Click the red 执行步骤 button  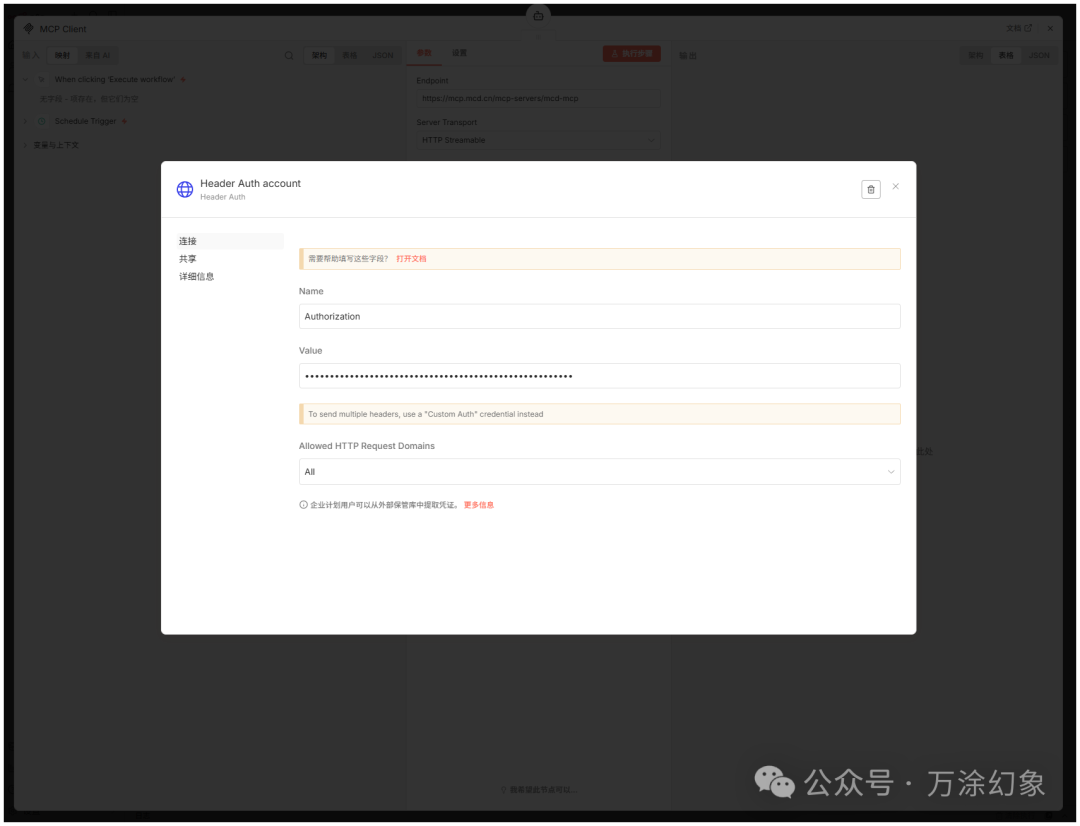[x=631, y=53]
